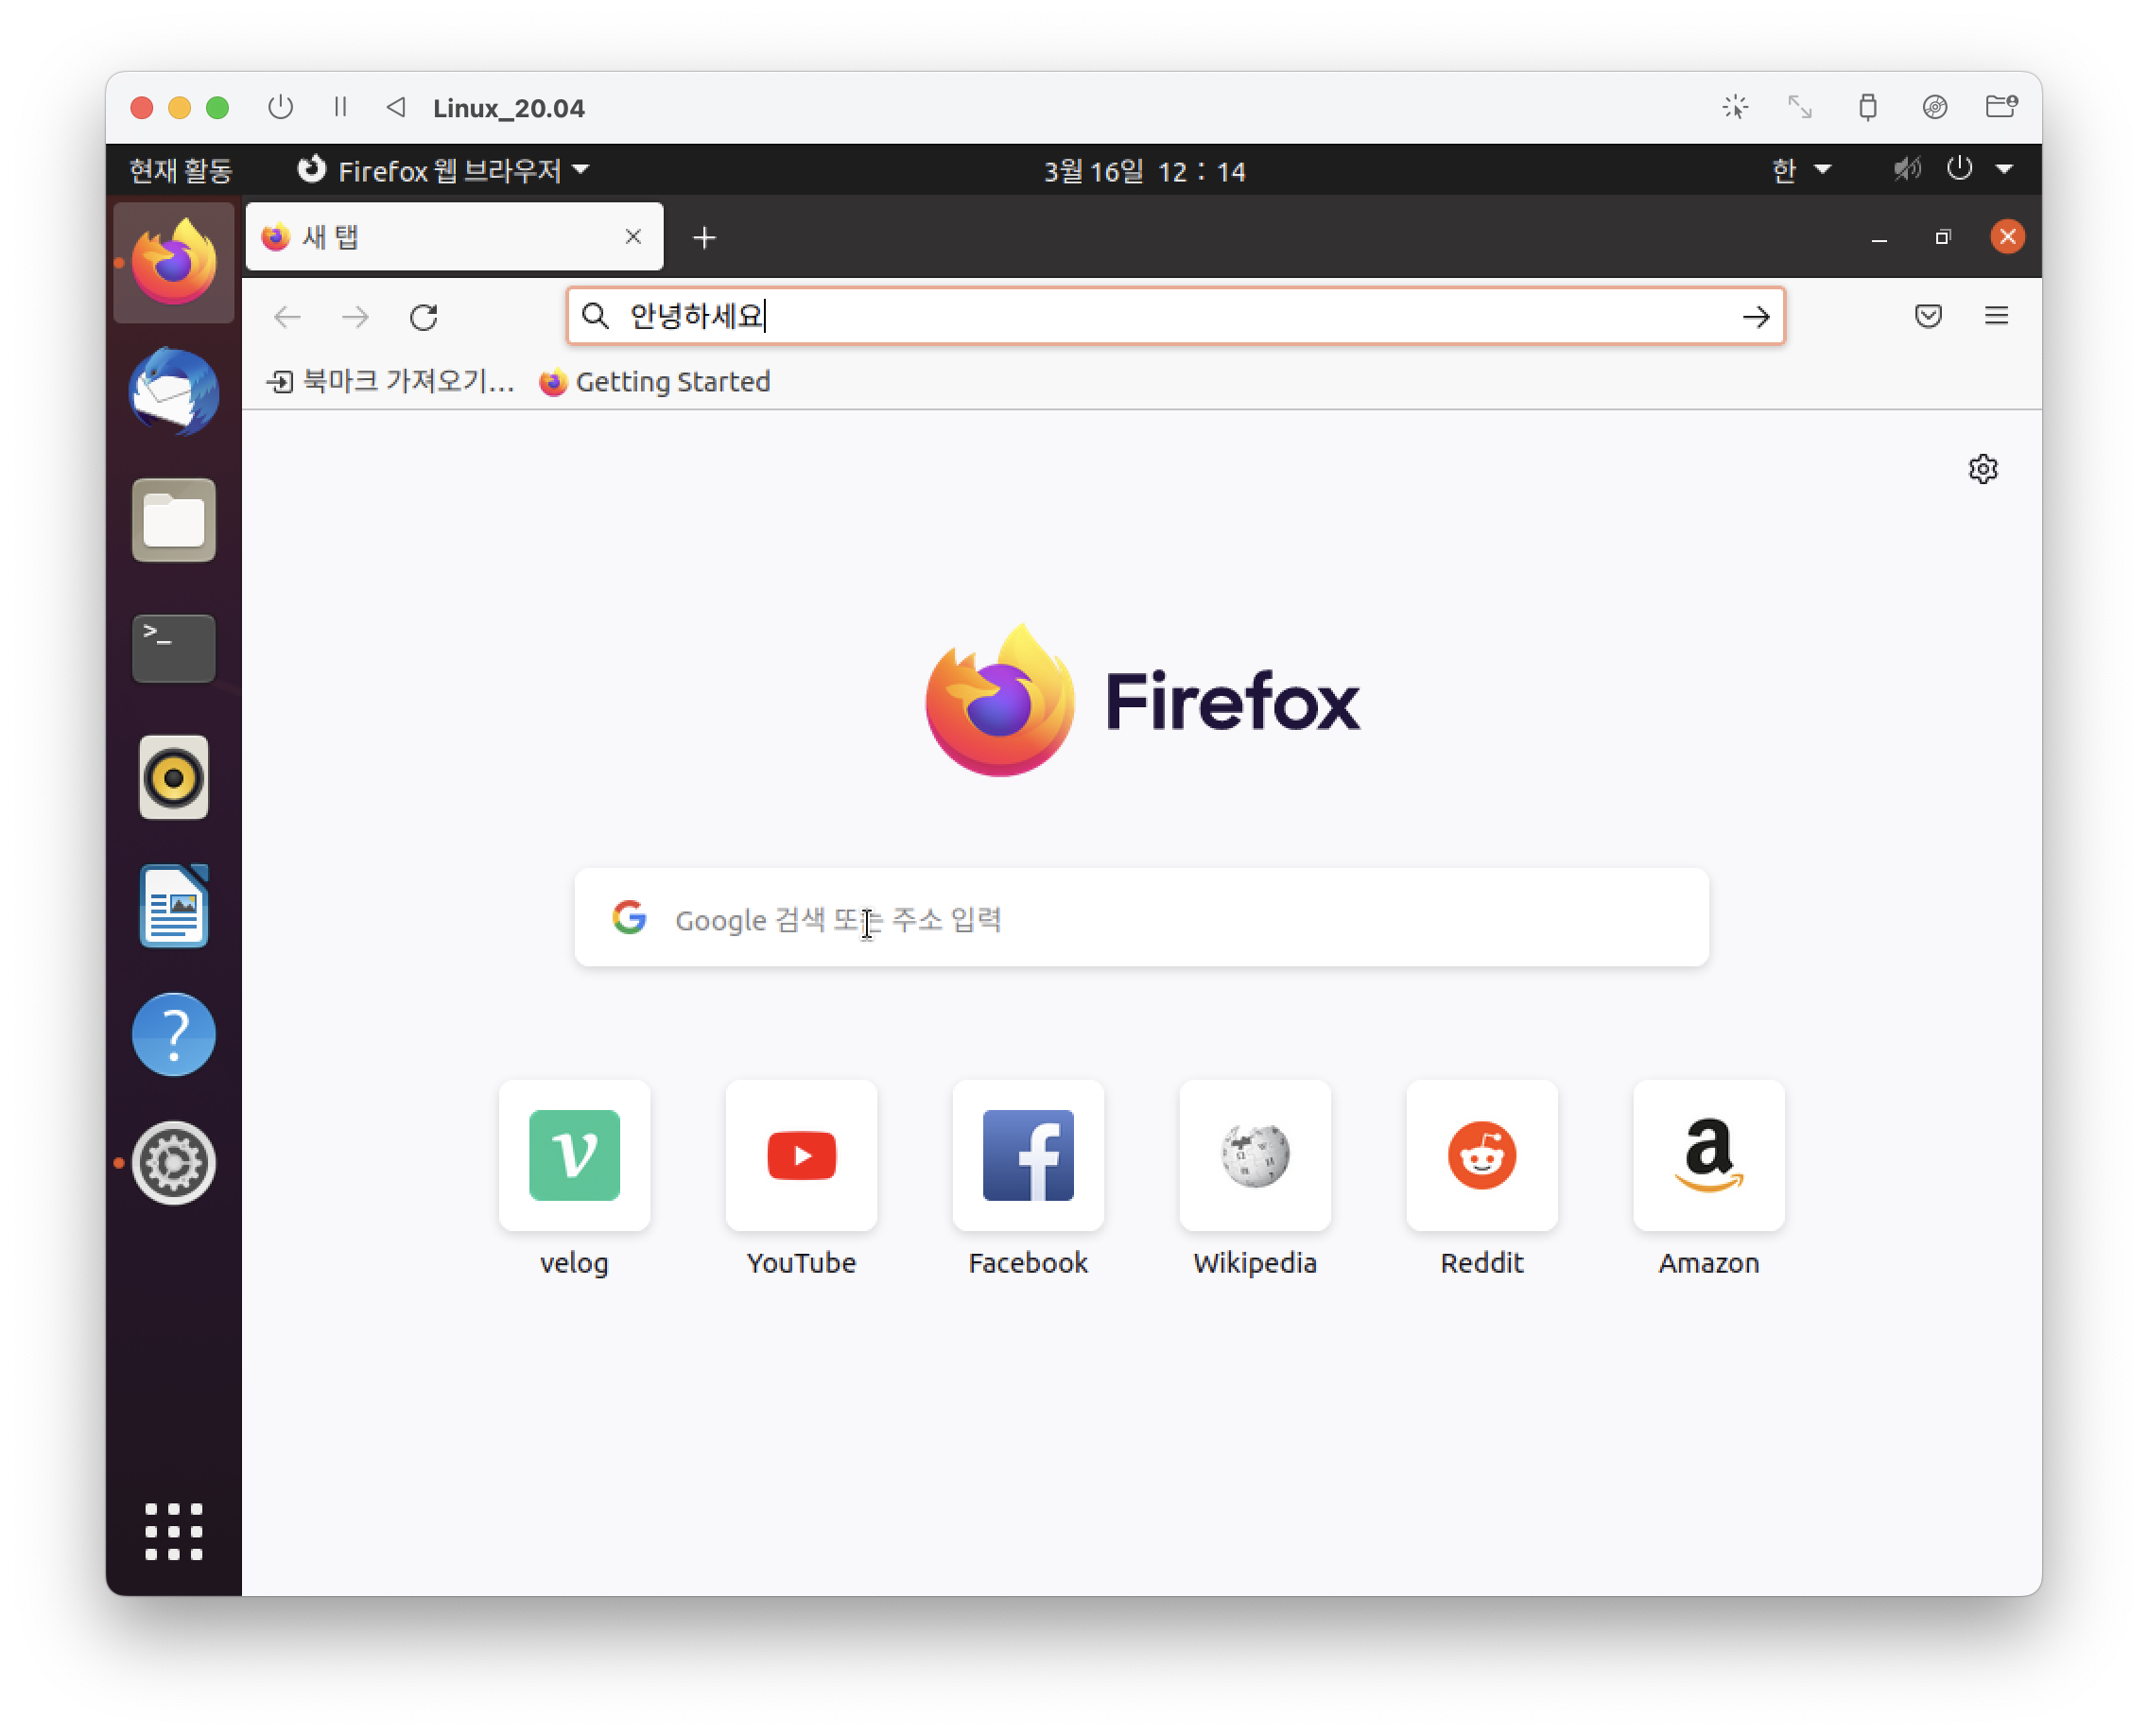Open new tab page personalize gear
Screen dimensions: 2148x1736
click(x=1983, y=469)
